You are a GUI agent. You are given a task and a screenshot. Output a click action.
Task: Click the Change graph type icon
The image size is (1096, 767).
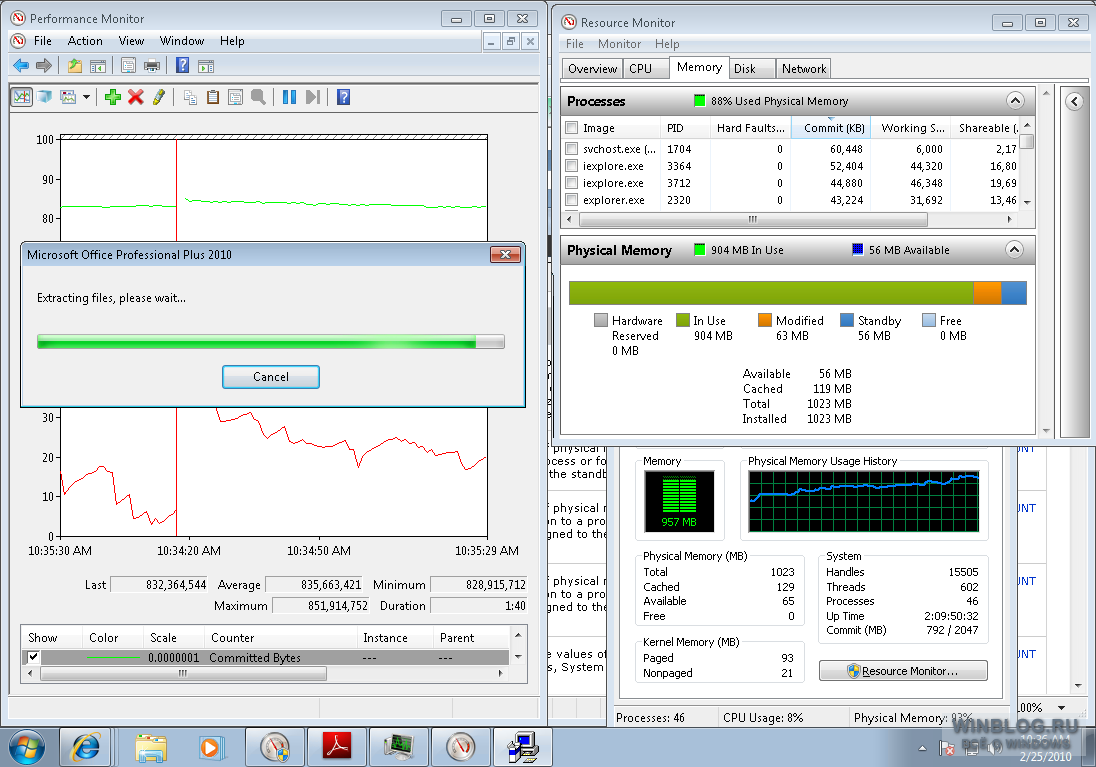point(68,96)
